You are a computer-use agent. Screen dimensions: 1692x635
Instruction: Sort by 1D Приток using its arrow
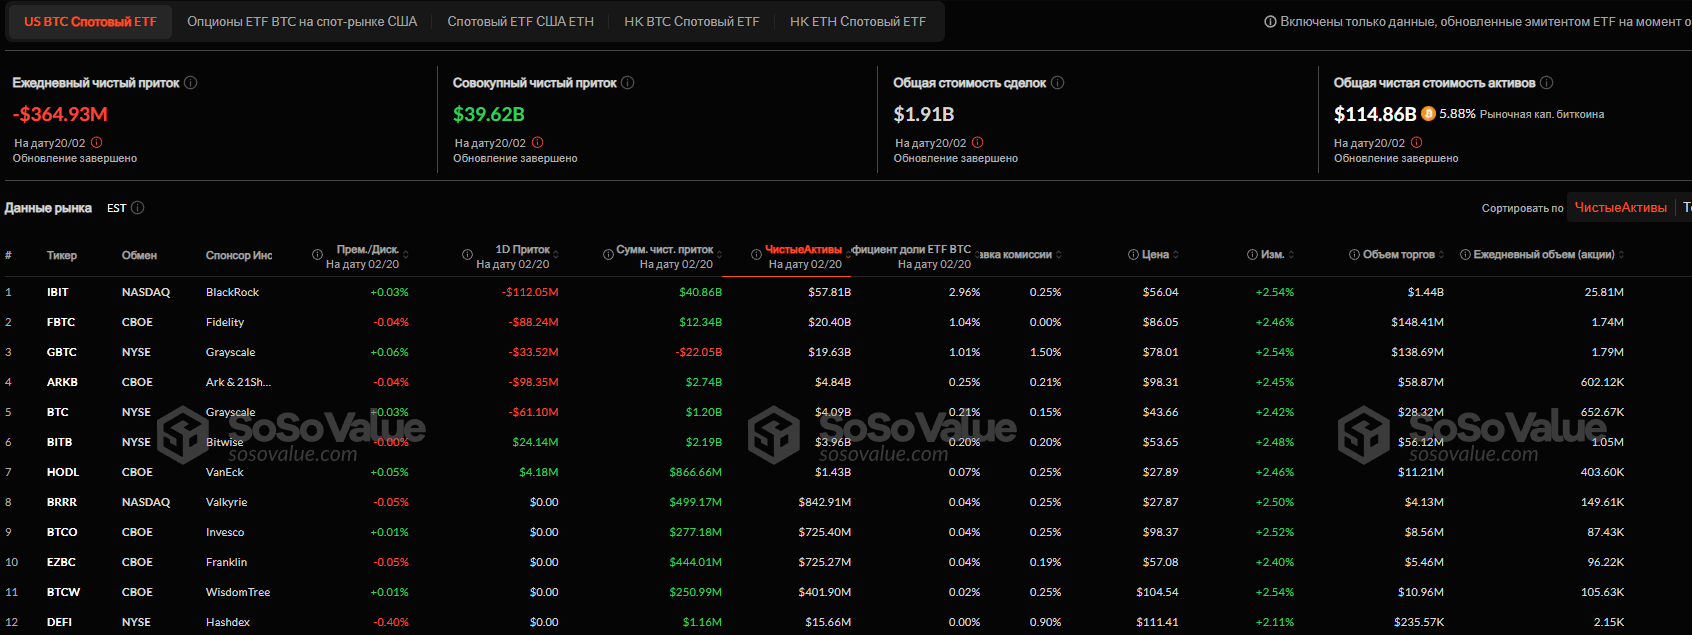point(555,255)
